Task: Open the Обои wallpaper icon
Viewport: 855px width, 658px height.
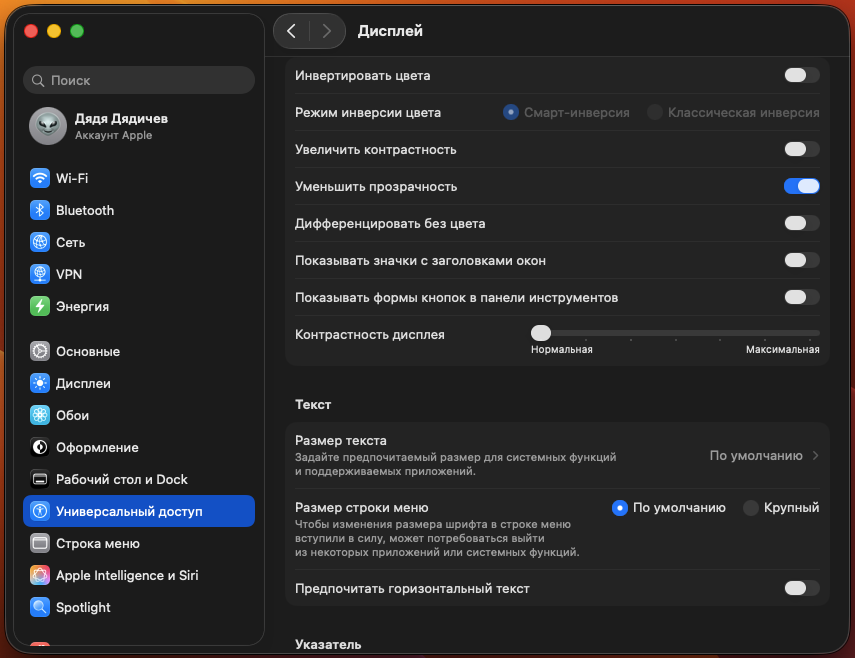Action: 40,416
